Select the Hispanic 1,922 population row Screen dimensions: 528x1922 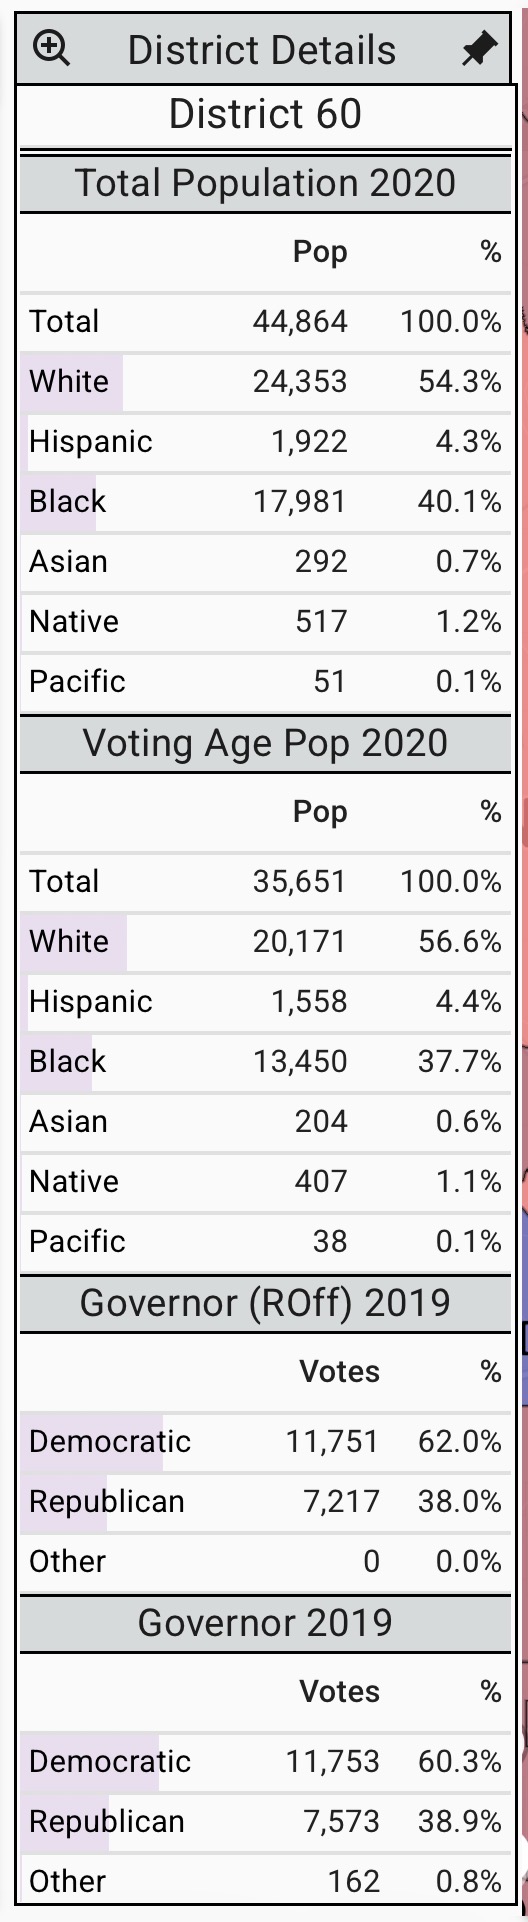(265, 442)
